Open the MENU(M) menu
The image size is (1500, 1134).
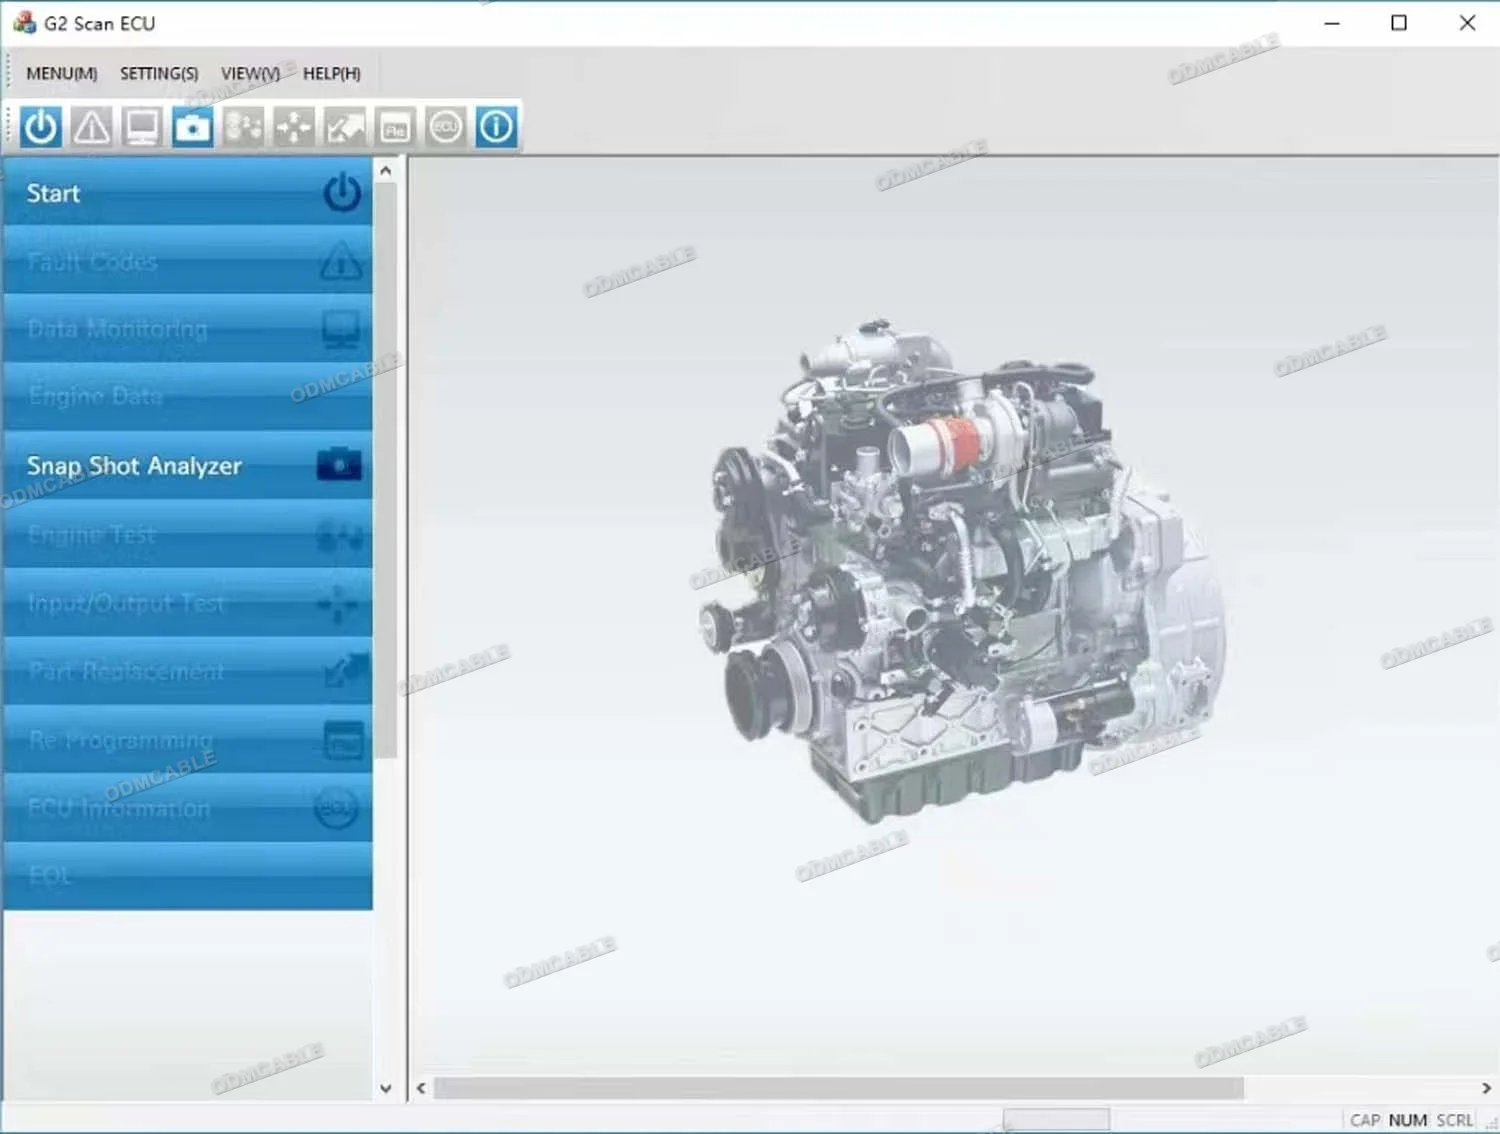point(61,74)
